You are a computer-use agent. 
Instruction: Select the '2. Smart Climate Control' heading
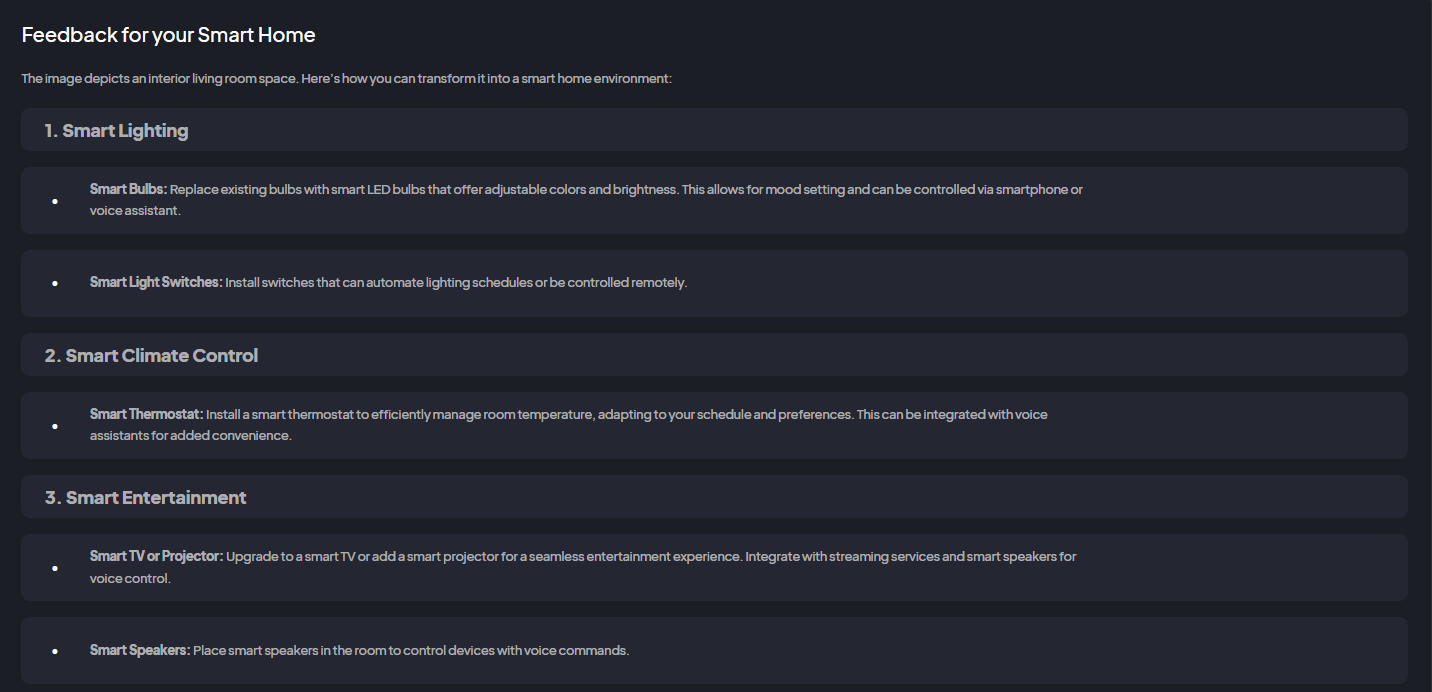click(152, 355)
